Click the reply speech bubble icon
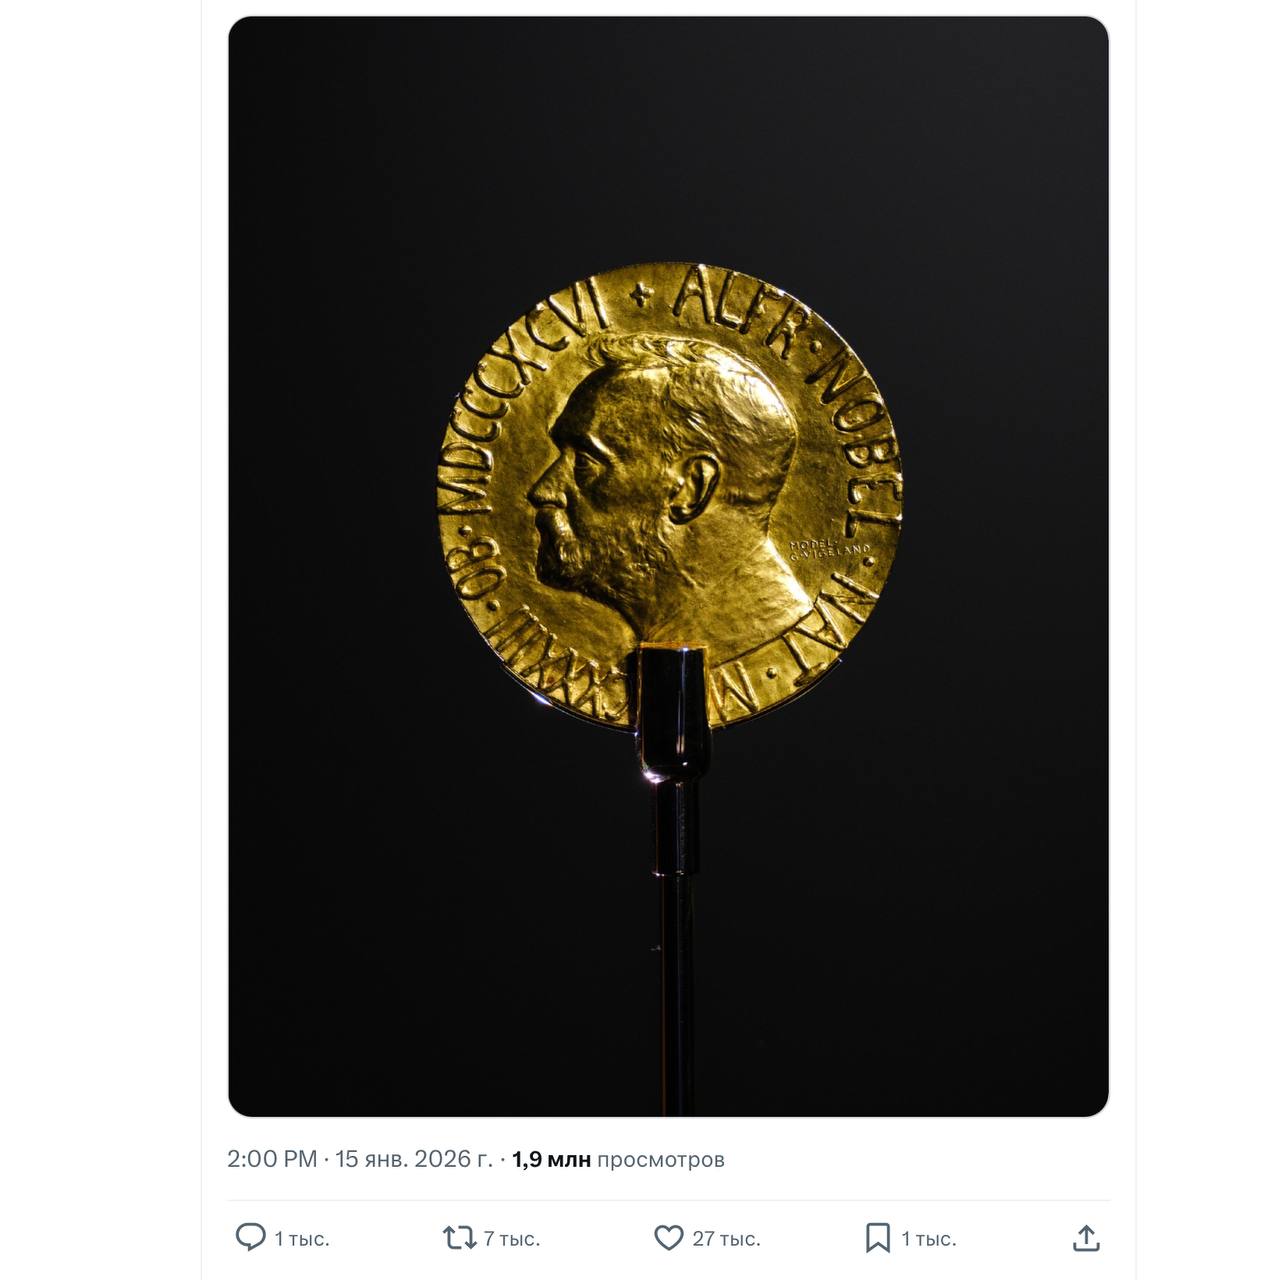1264x1280 pixels. pos(250,1237)
